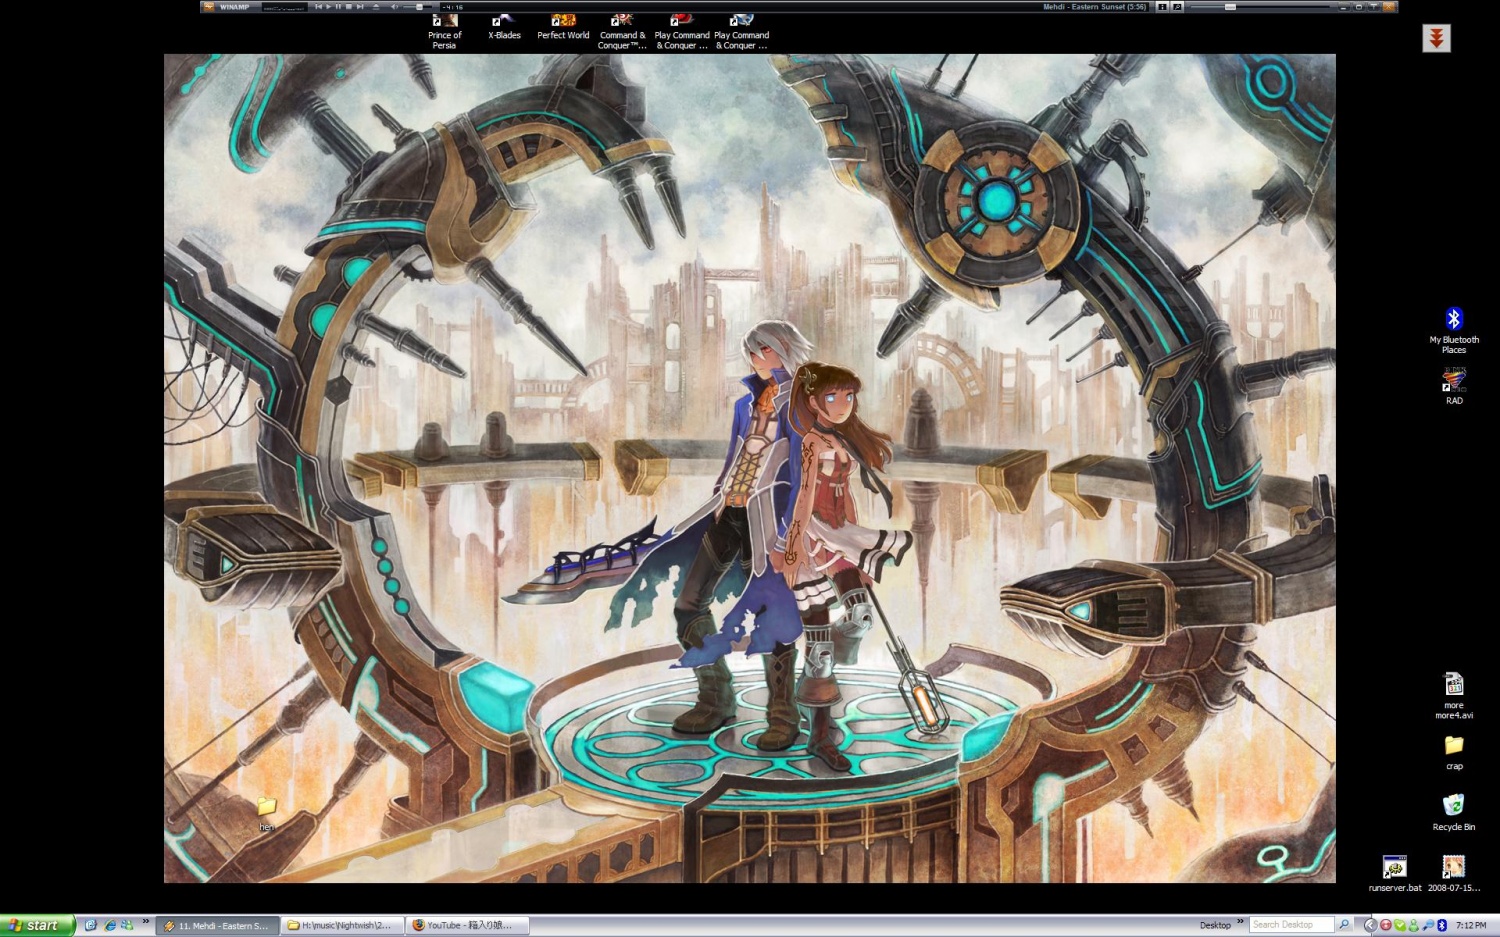Select first Play Command & Conquer shortcut
Screen dimensions: 1500x937
coord(682,32)
